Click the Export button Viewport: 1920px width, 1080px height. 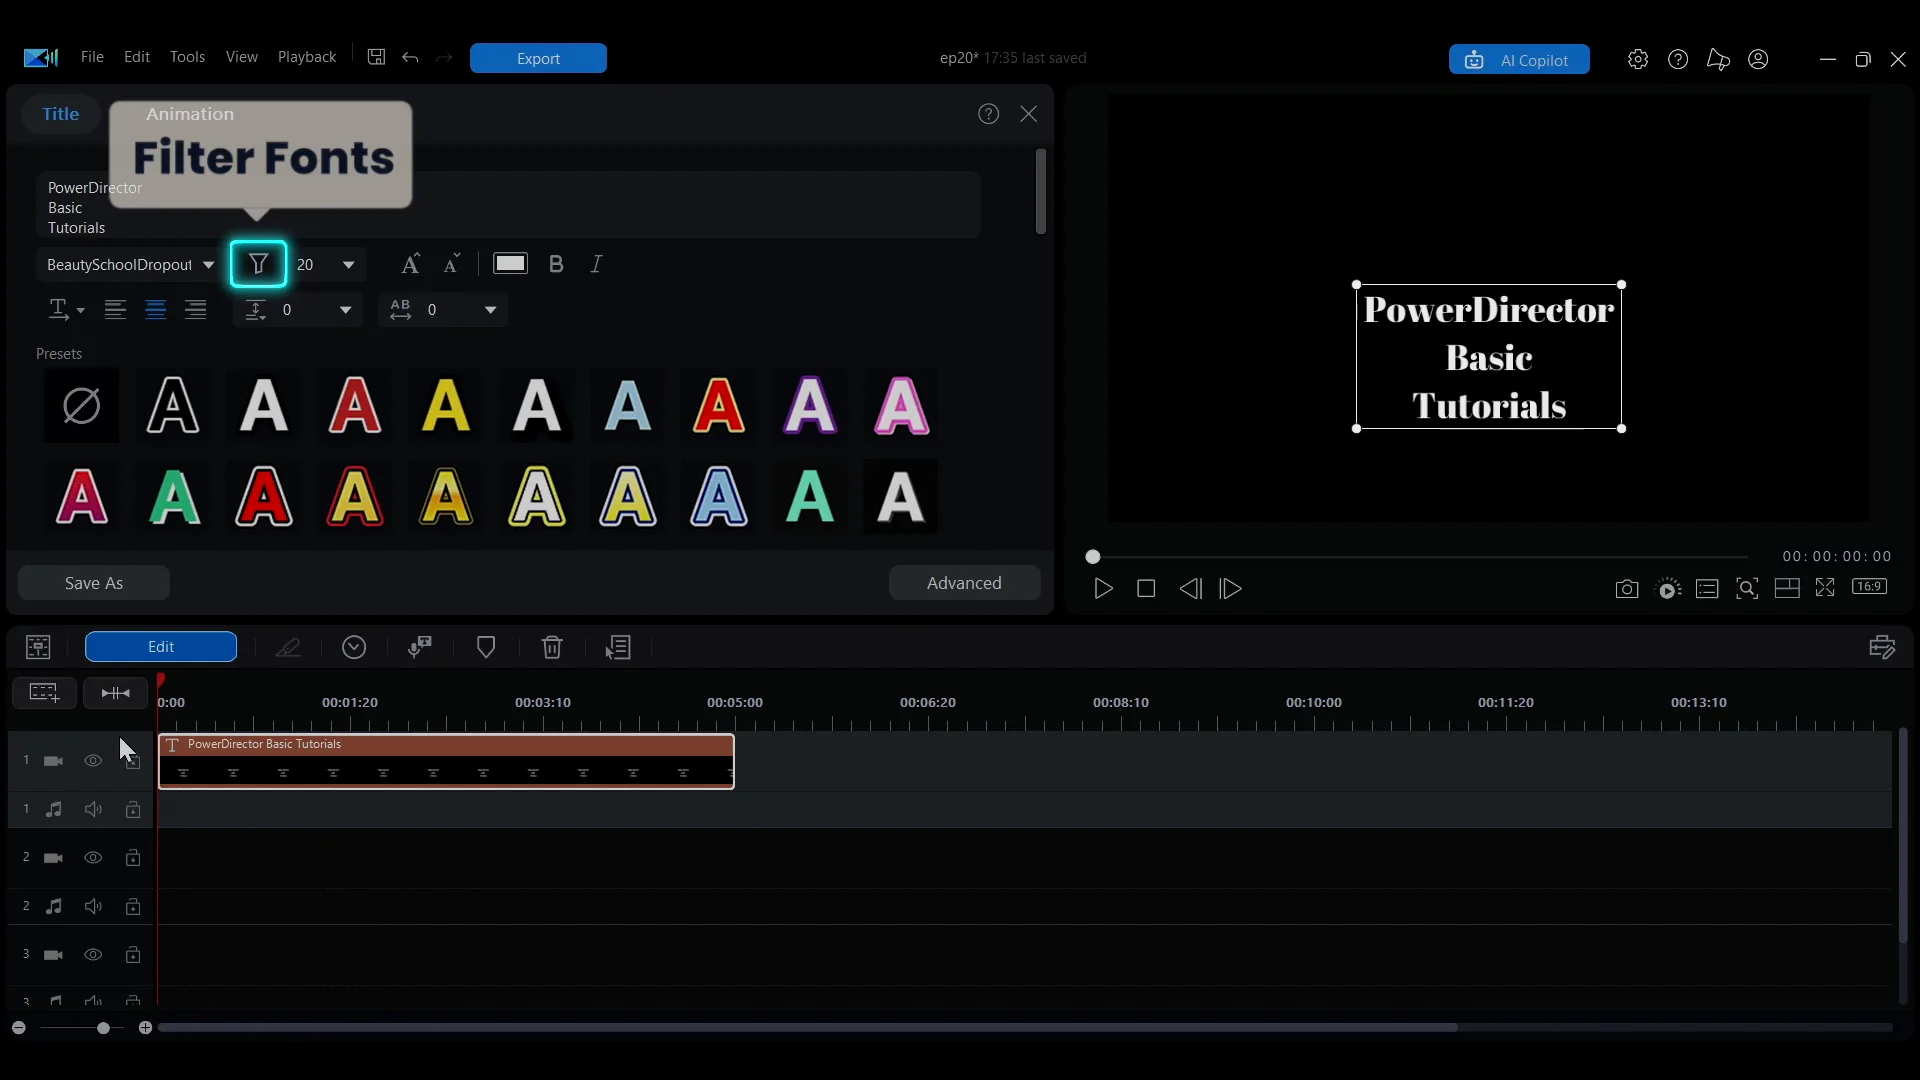[x=538, y=59]
